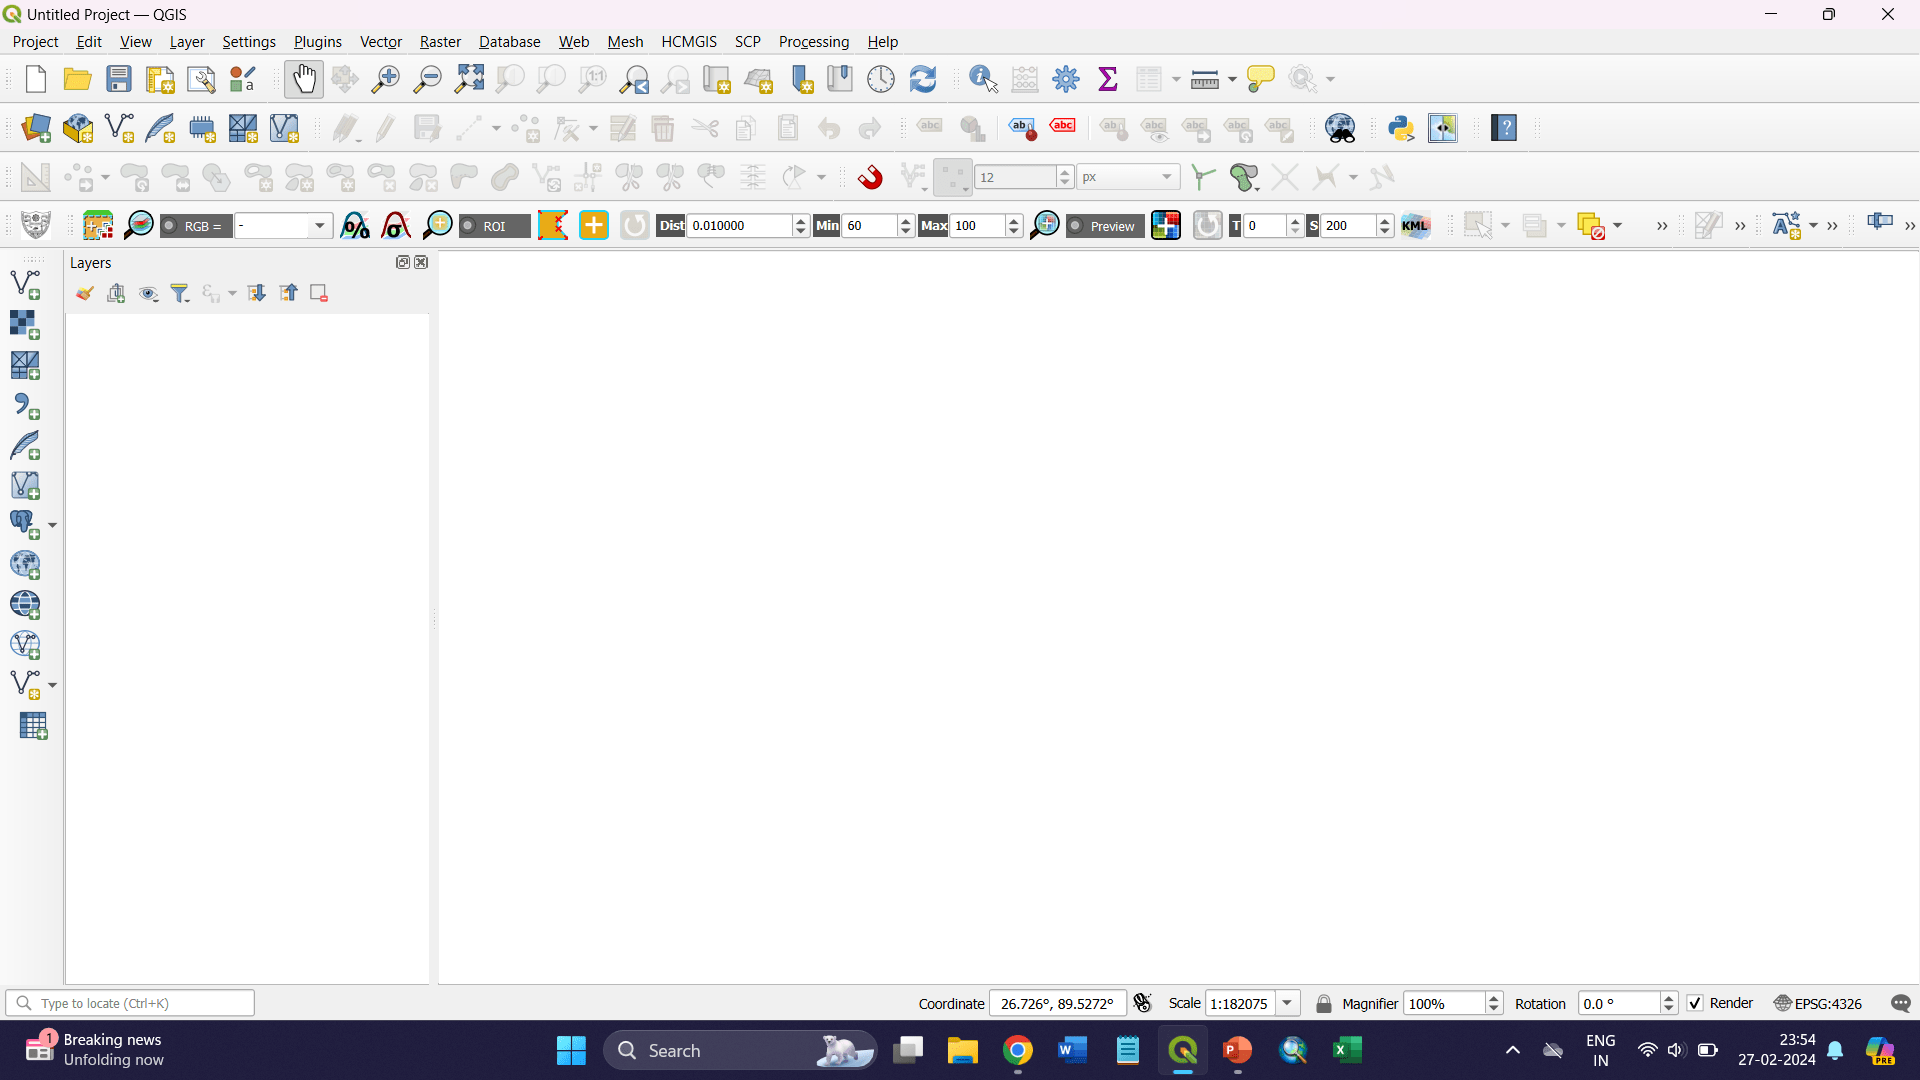The height and width of the screenshot is (1080, 1920).
Task: Click the Zoom Full extent icon
Action: pyautogui.click(x=469, y=79)
